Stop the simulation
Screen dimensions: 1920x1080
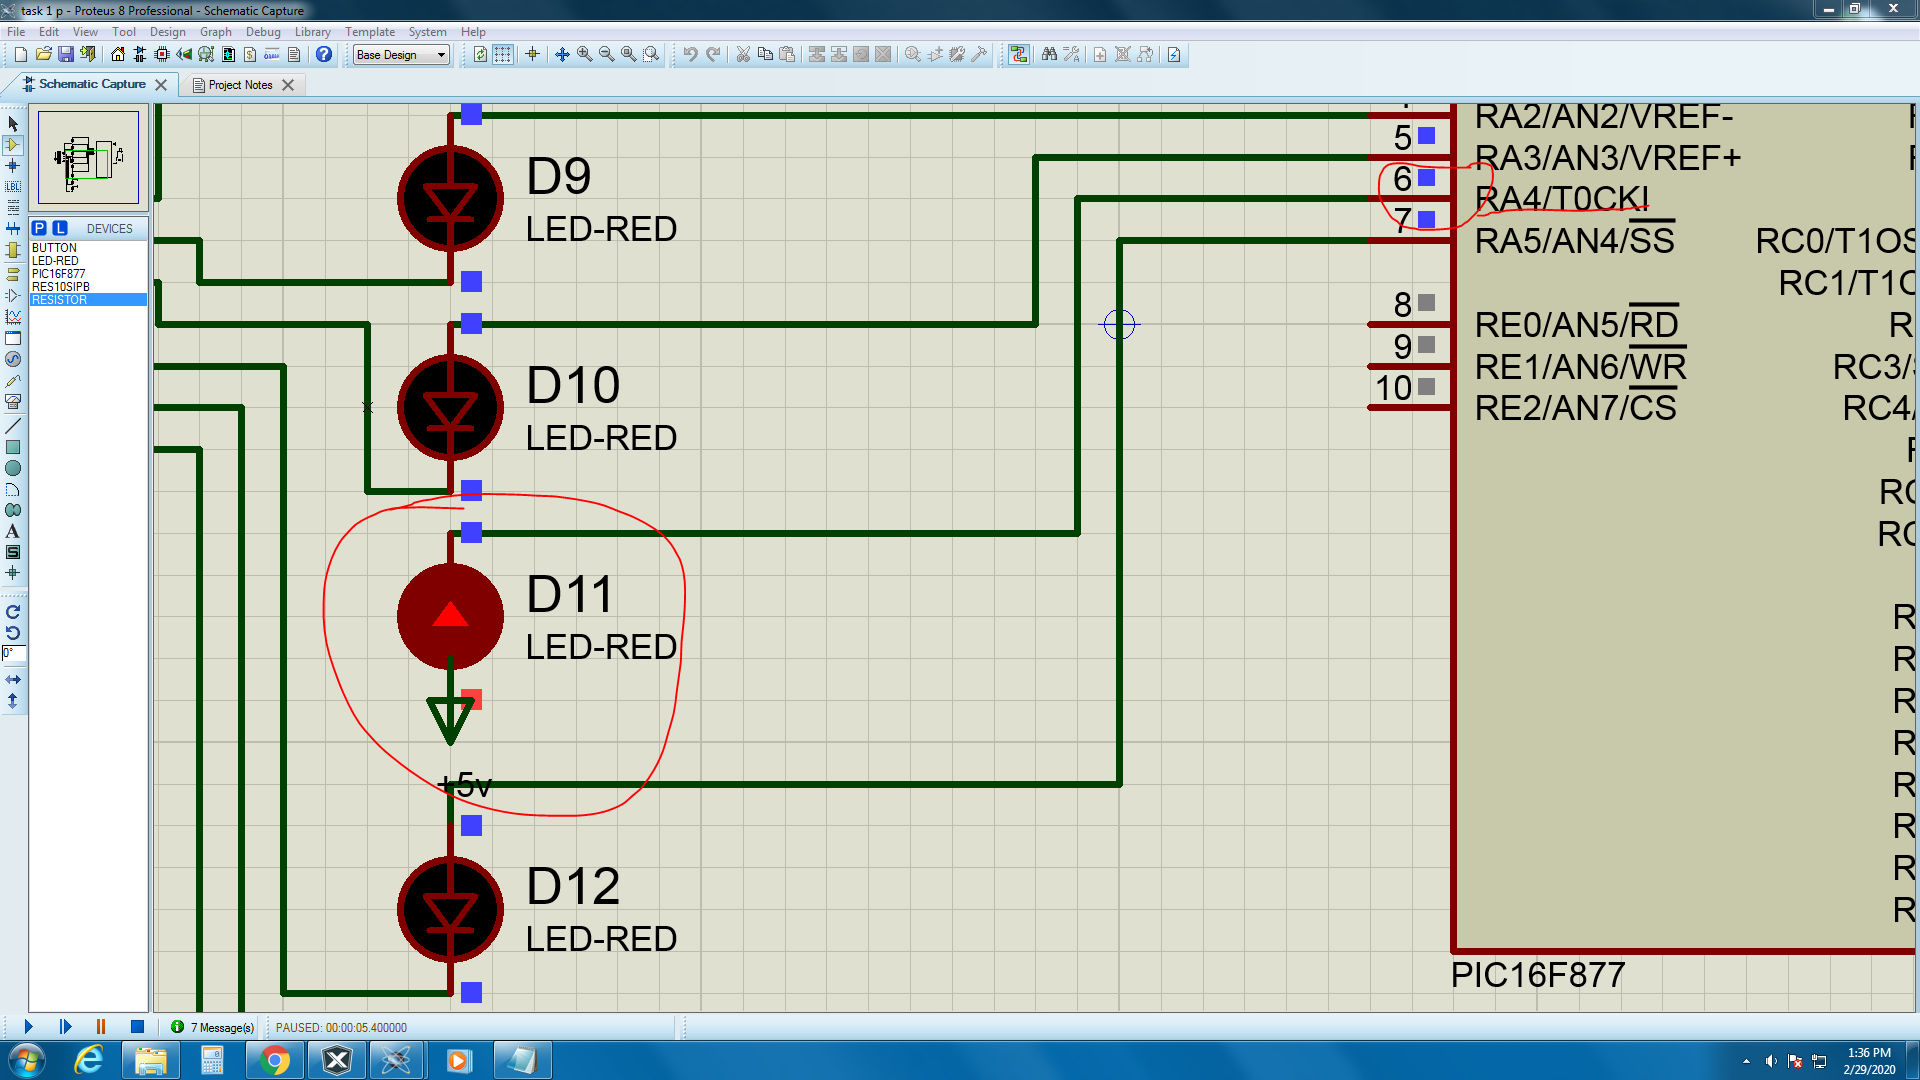[138, 1026]
